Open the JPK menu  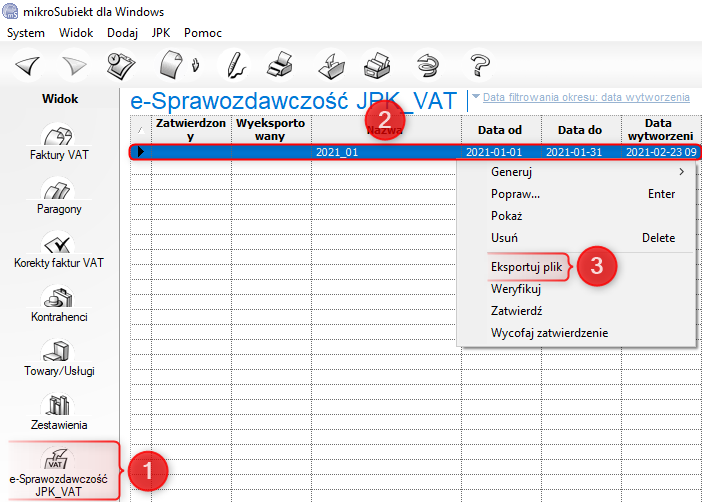coord(161,33)
